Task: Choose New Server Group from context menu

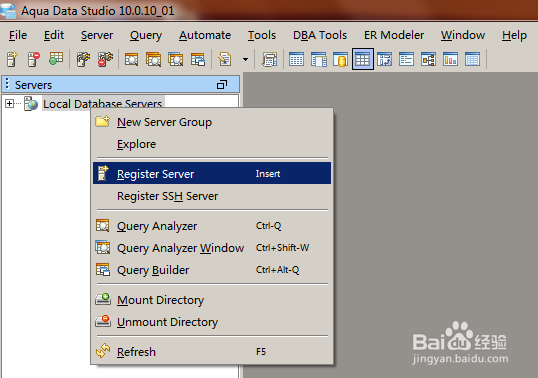Action: click(x=212, y=122)
